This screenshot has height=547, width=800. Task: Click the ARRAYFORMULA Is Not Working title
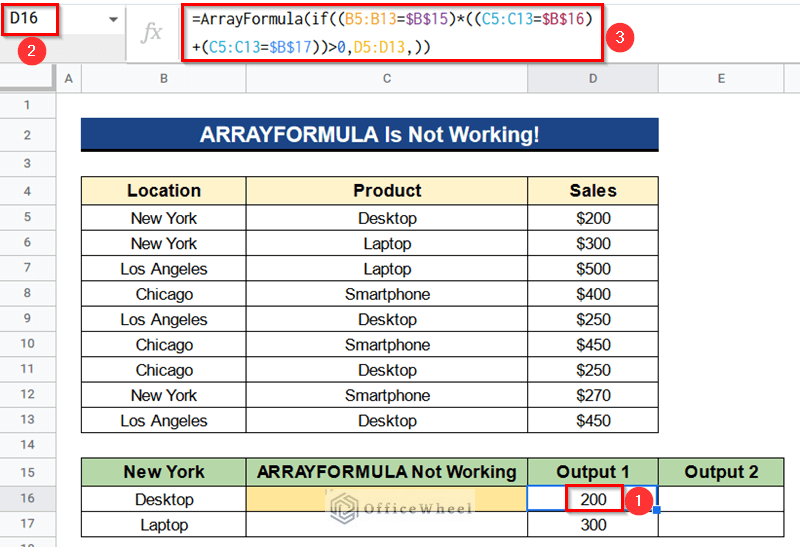tap(370, 135)
